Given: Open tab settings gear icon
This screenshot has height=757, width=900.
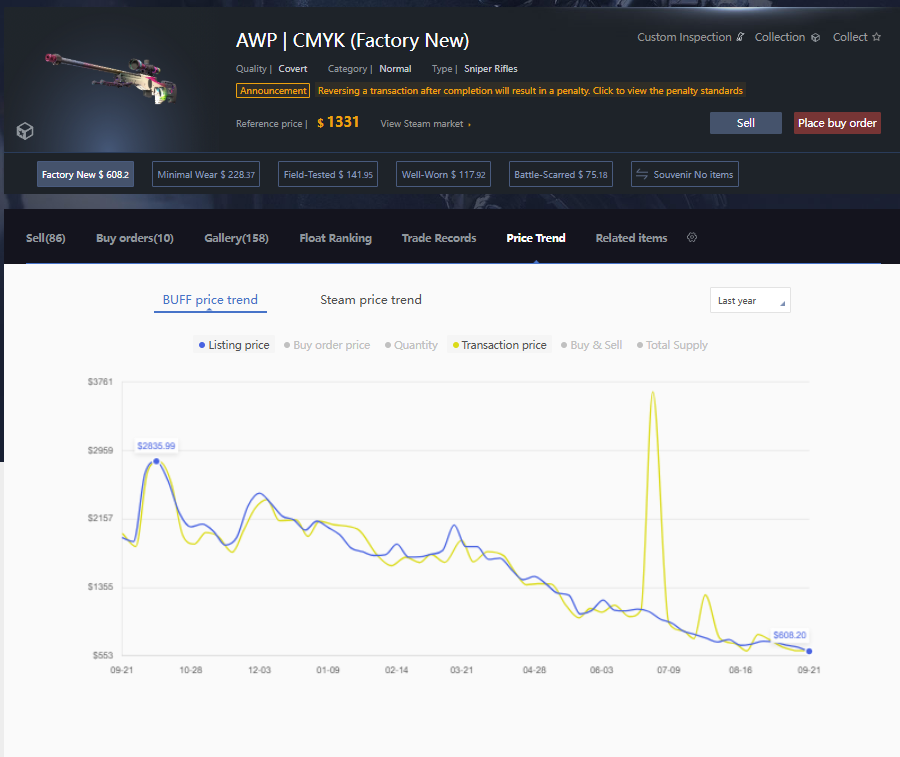Looking at the screenshot, I should pos(692,238).
